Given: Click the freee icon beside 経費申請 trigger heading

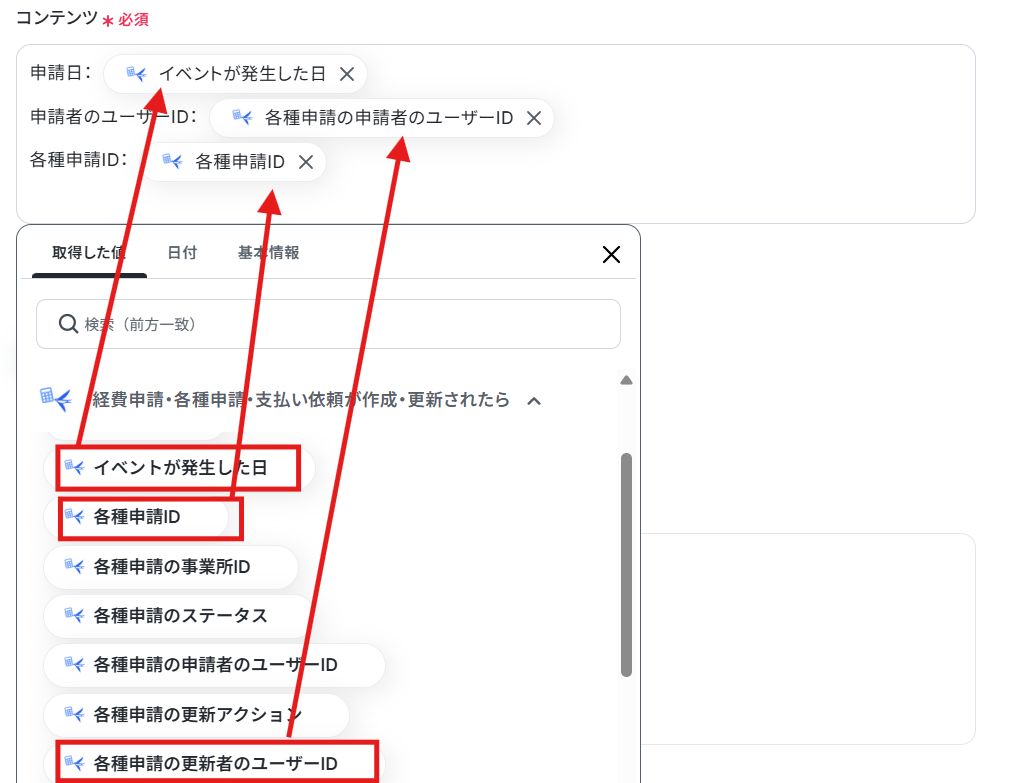Looking at the screenshot, I should pyautogui.click(x=56, y=399).
